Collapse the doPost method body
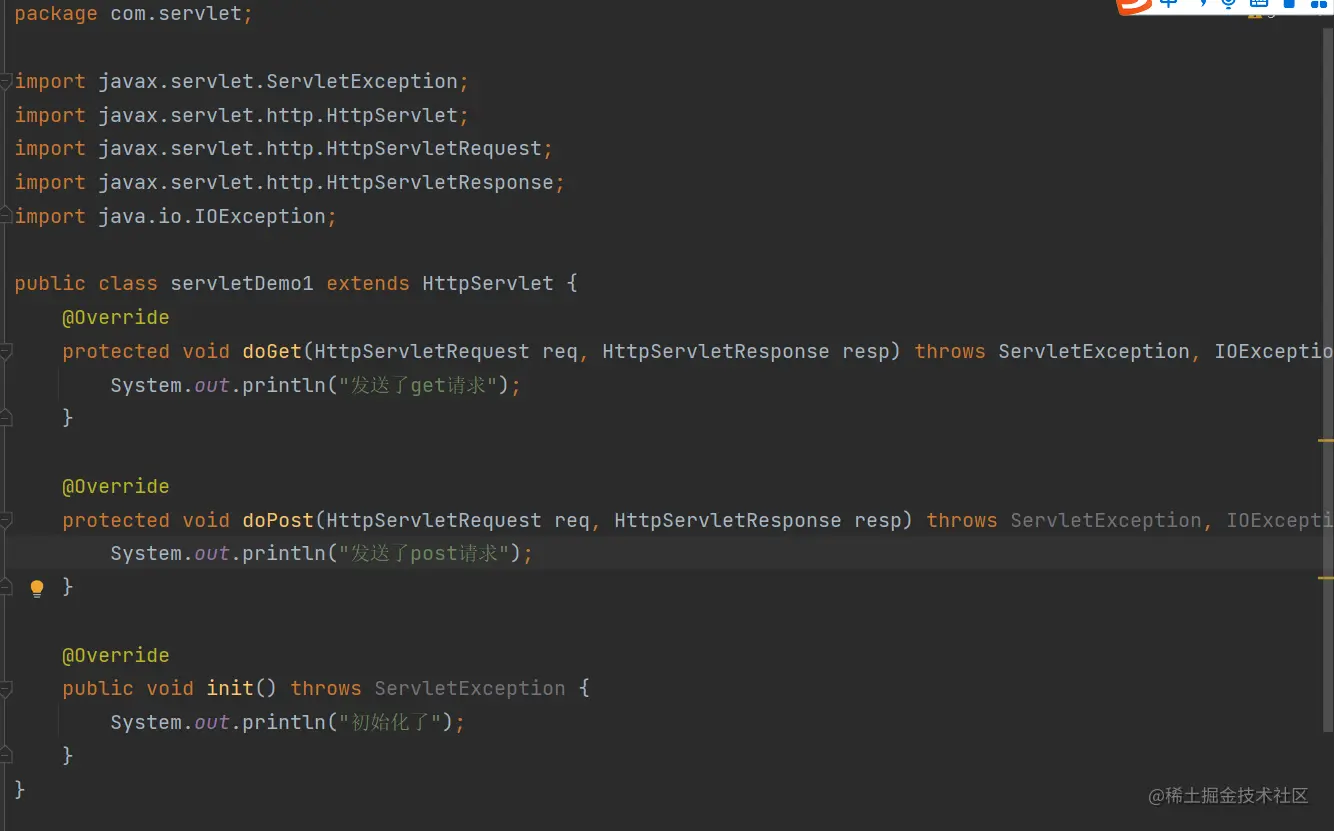The image size is (1334, 831). pos(5,520)
